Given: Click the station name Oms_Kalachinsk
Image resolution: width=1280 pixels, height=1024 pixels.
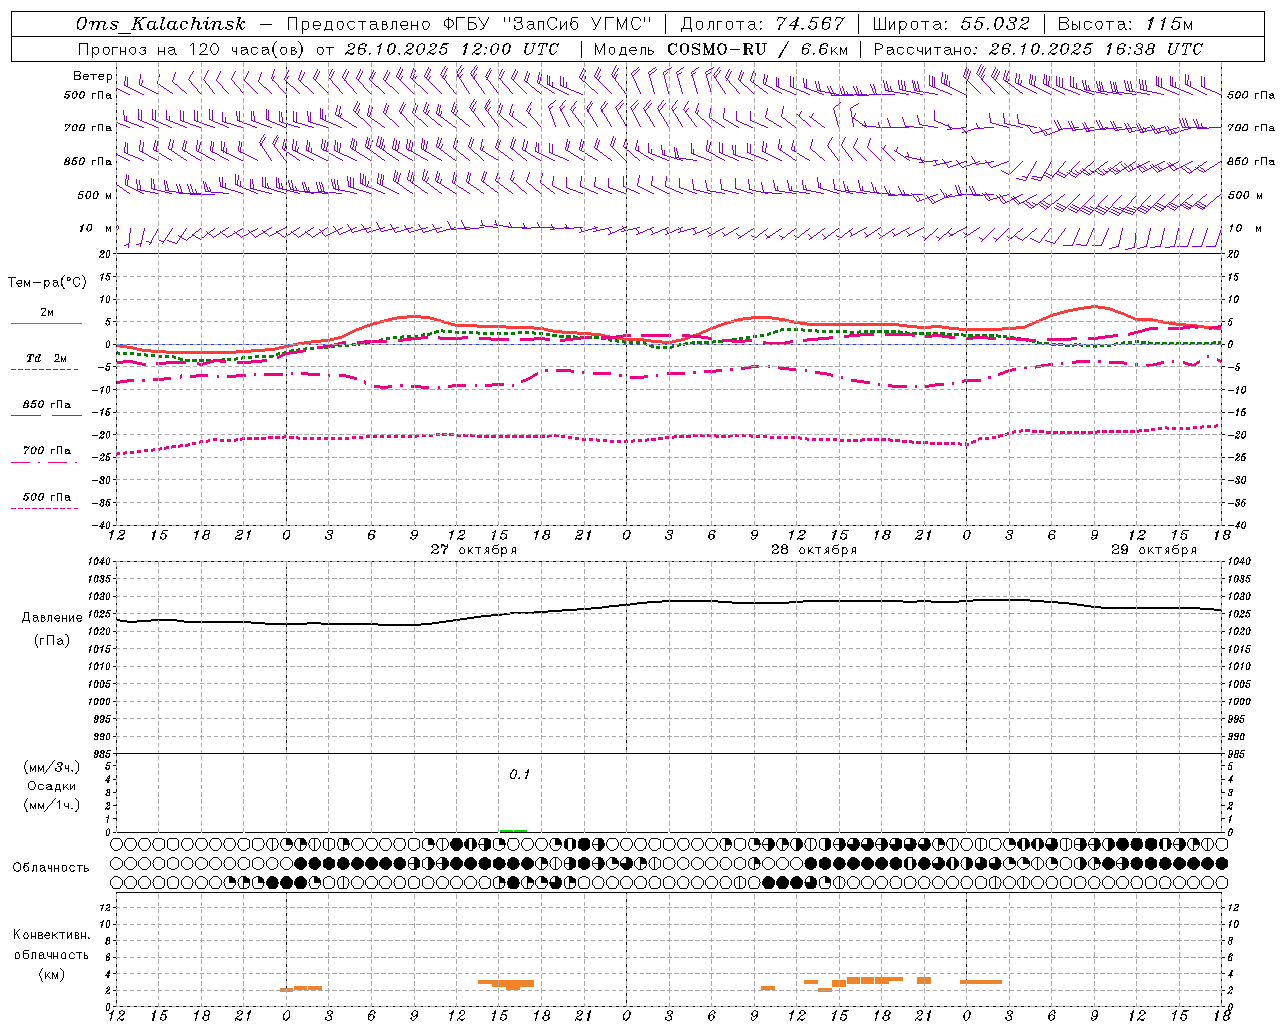Looking at the screenshot, I should [x=161, y=24].
